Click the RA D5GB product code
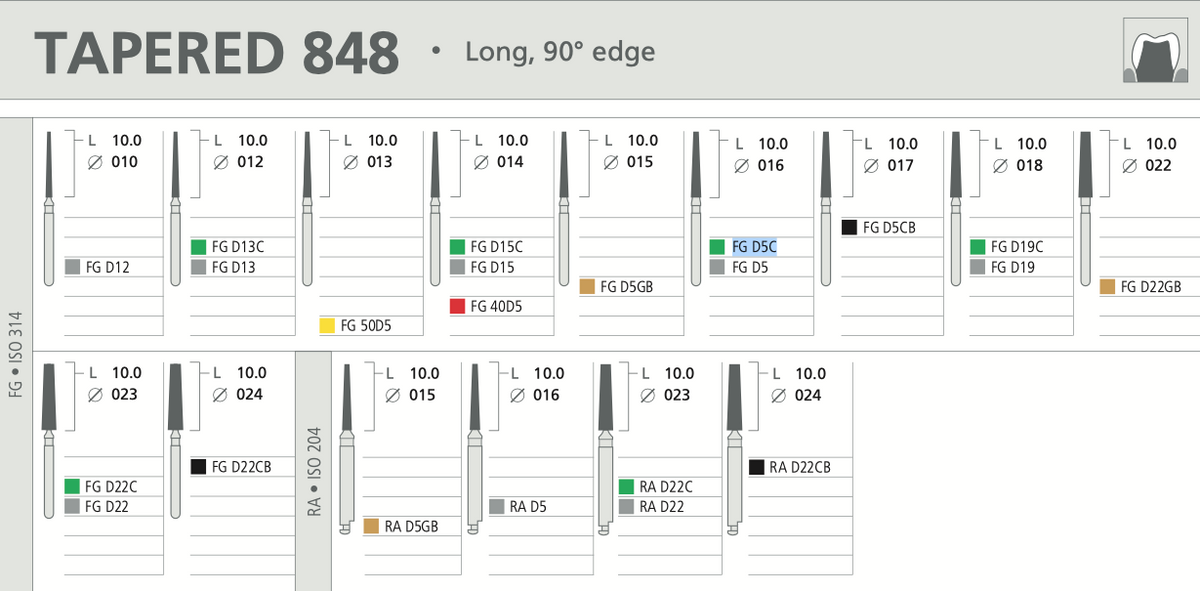Screen dimensions: 1200x591 [x=411, y=526]
